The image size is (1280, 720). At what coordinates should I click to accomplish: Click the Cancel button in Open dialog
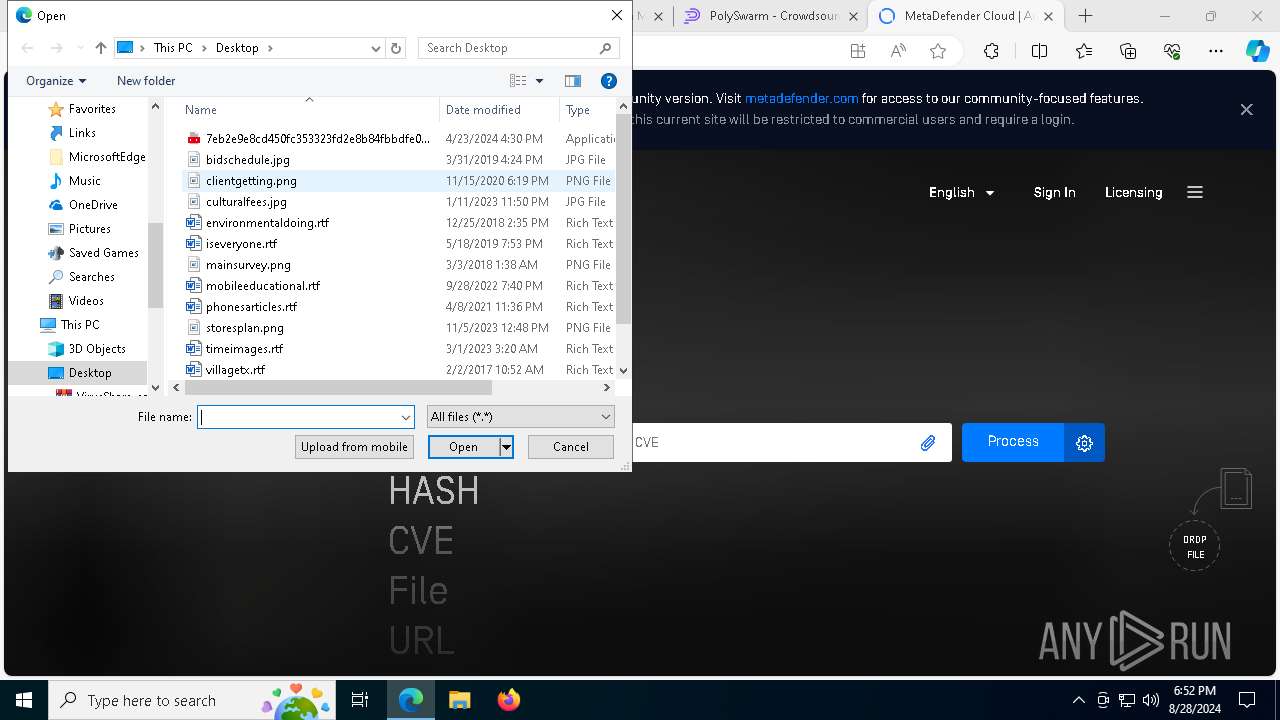point(571,447)
